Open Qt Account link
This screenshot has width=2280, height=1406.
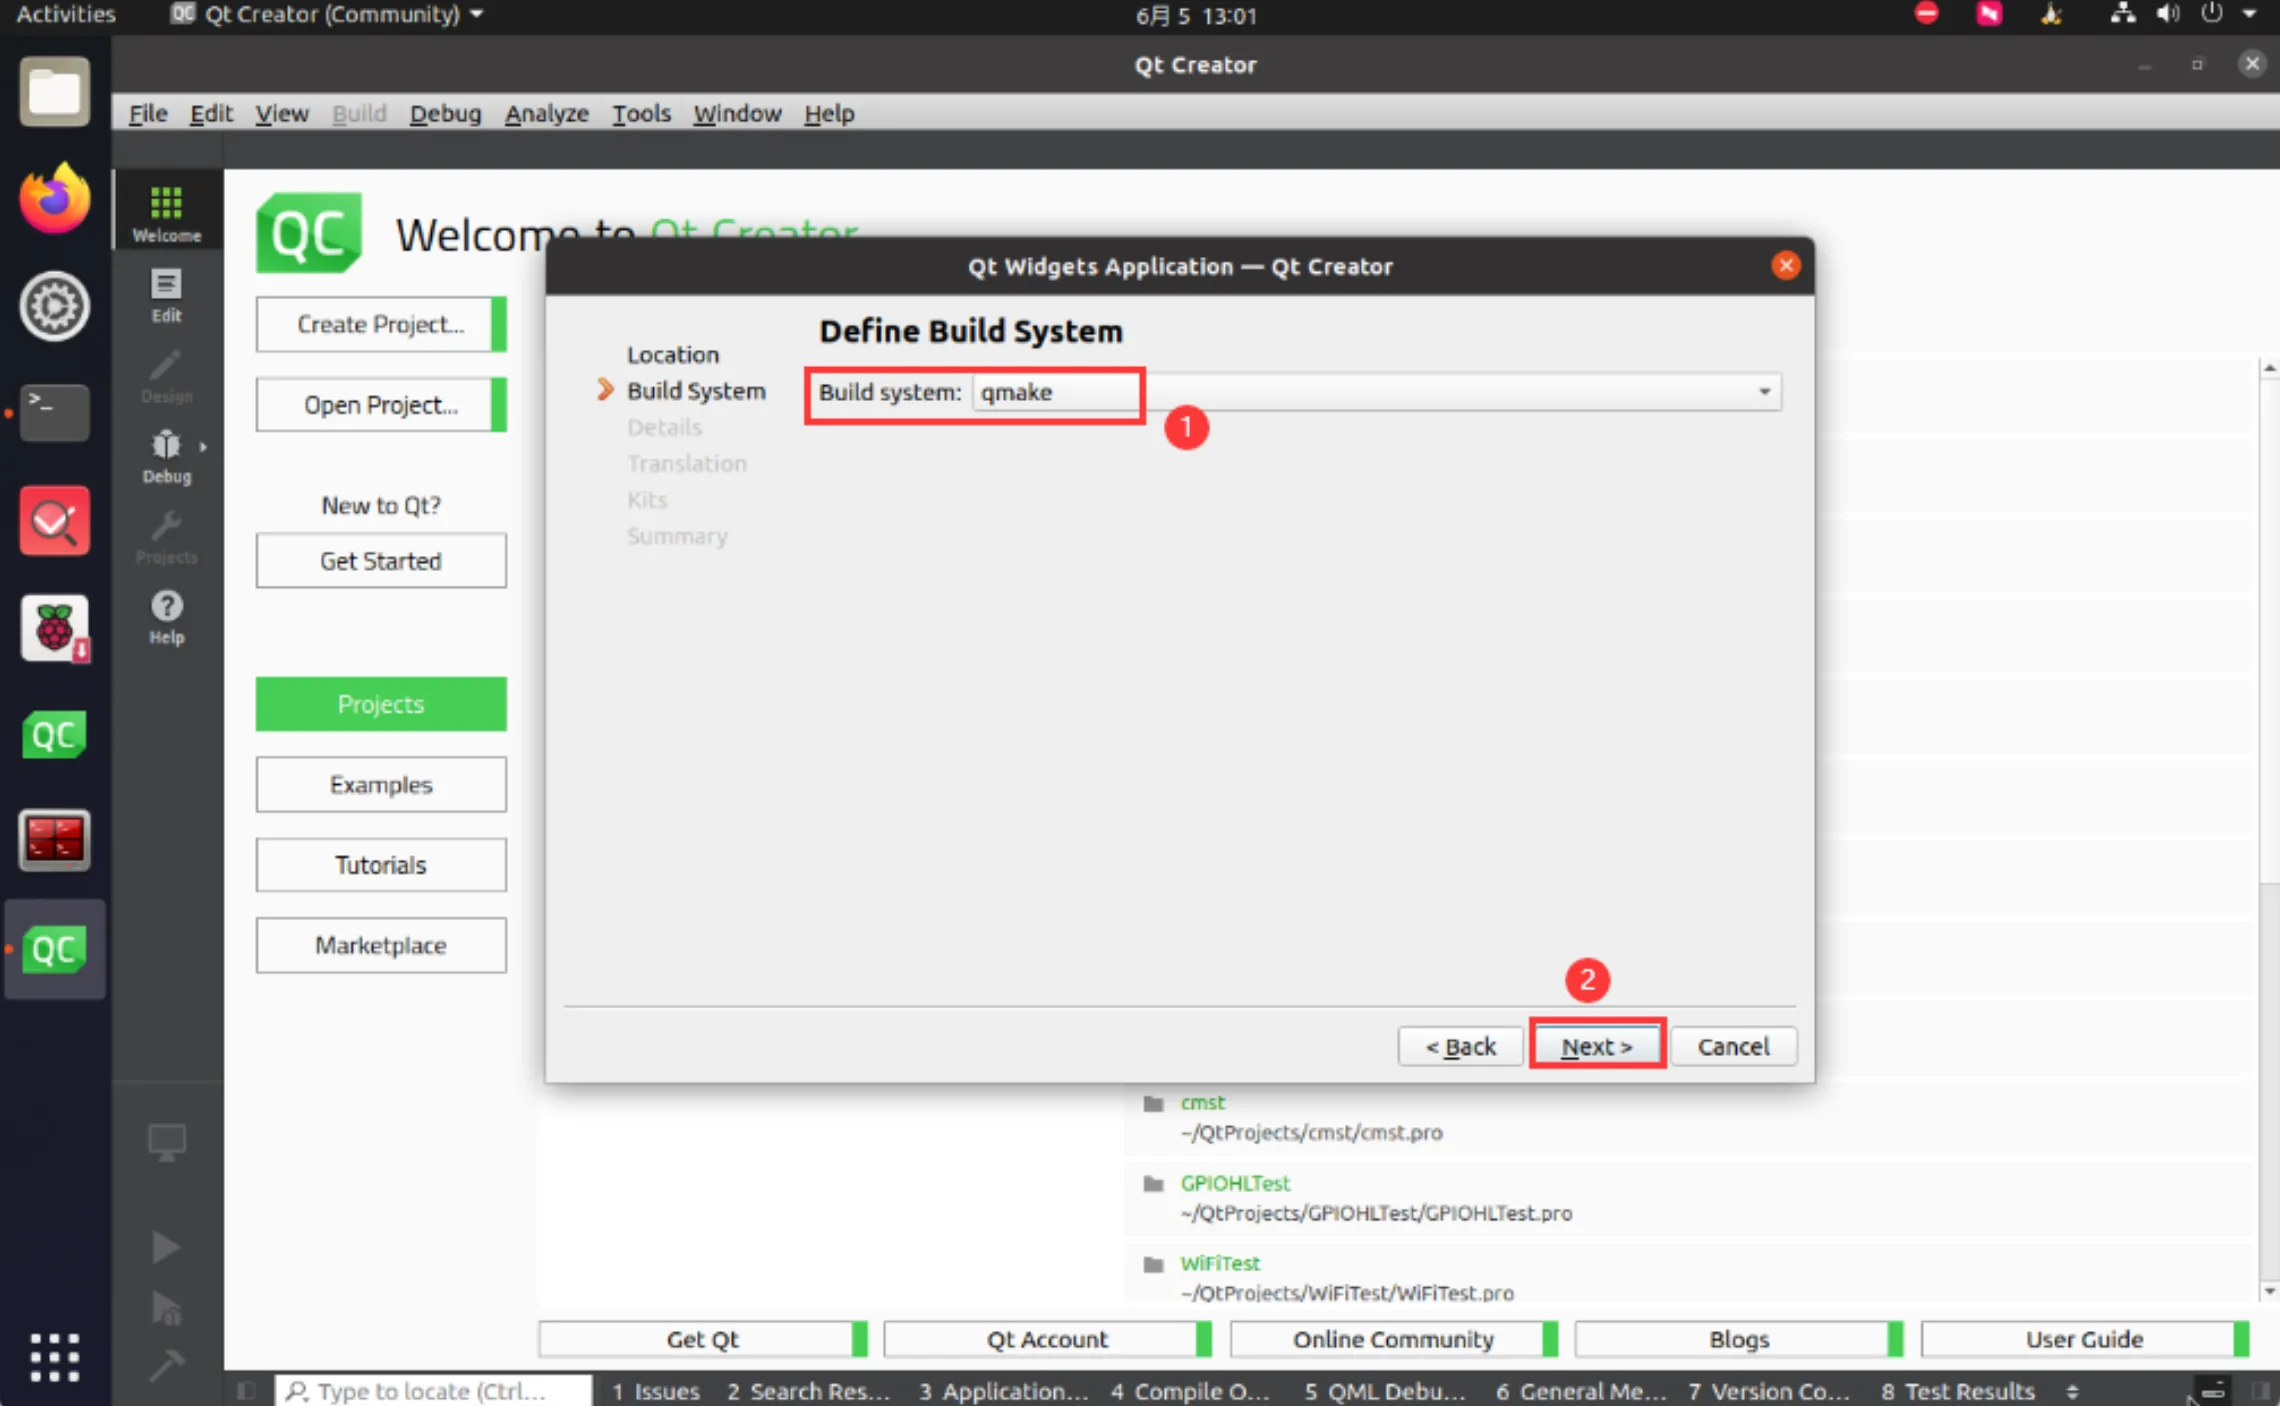pos(1048,1339)
